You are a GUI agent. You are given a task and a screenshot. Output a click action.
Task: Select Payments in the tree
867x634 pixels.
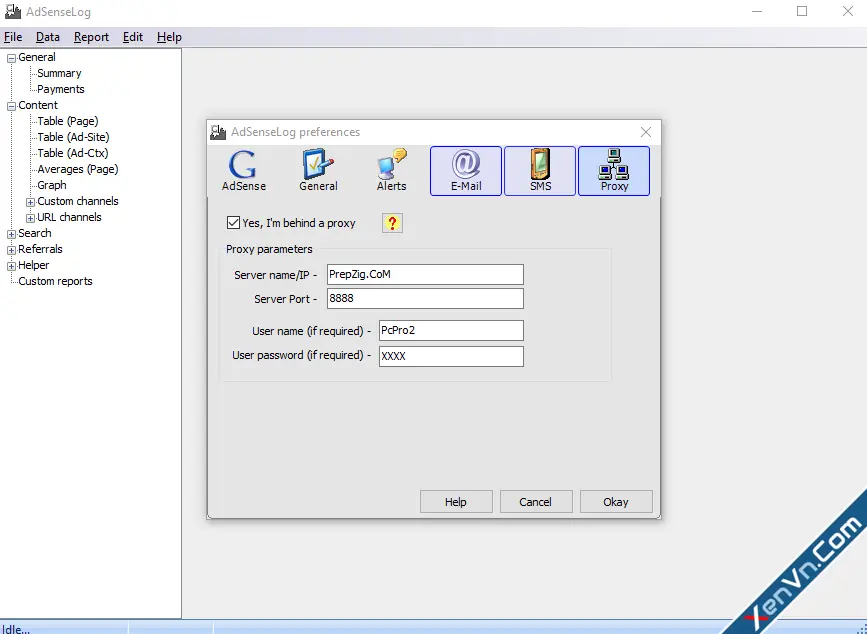tap(61, 89)
